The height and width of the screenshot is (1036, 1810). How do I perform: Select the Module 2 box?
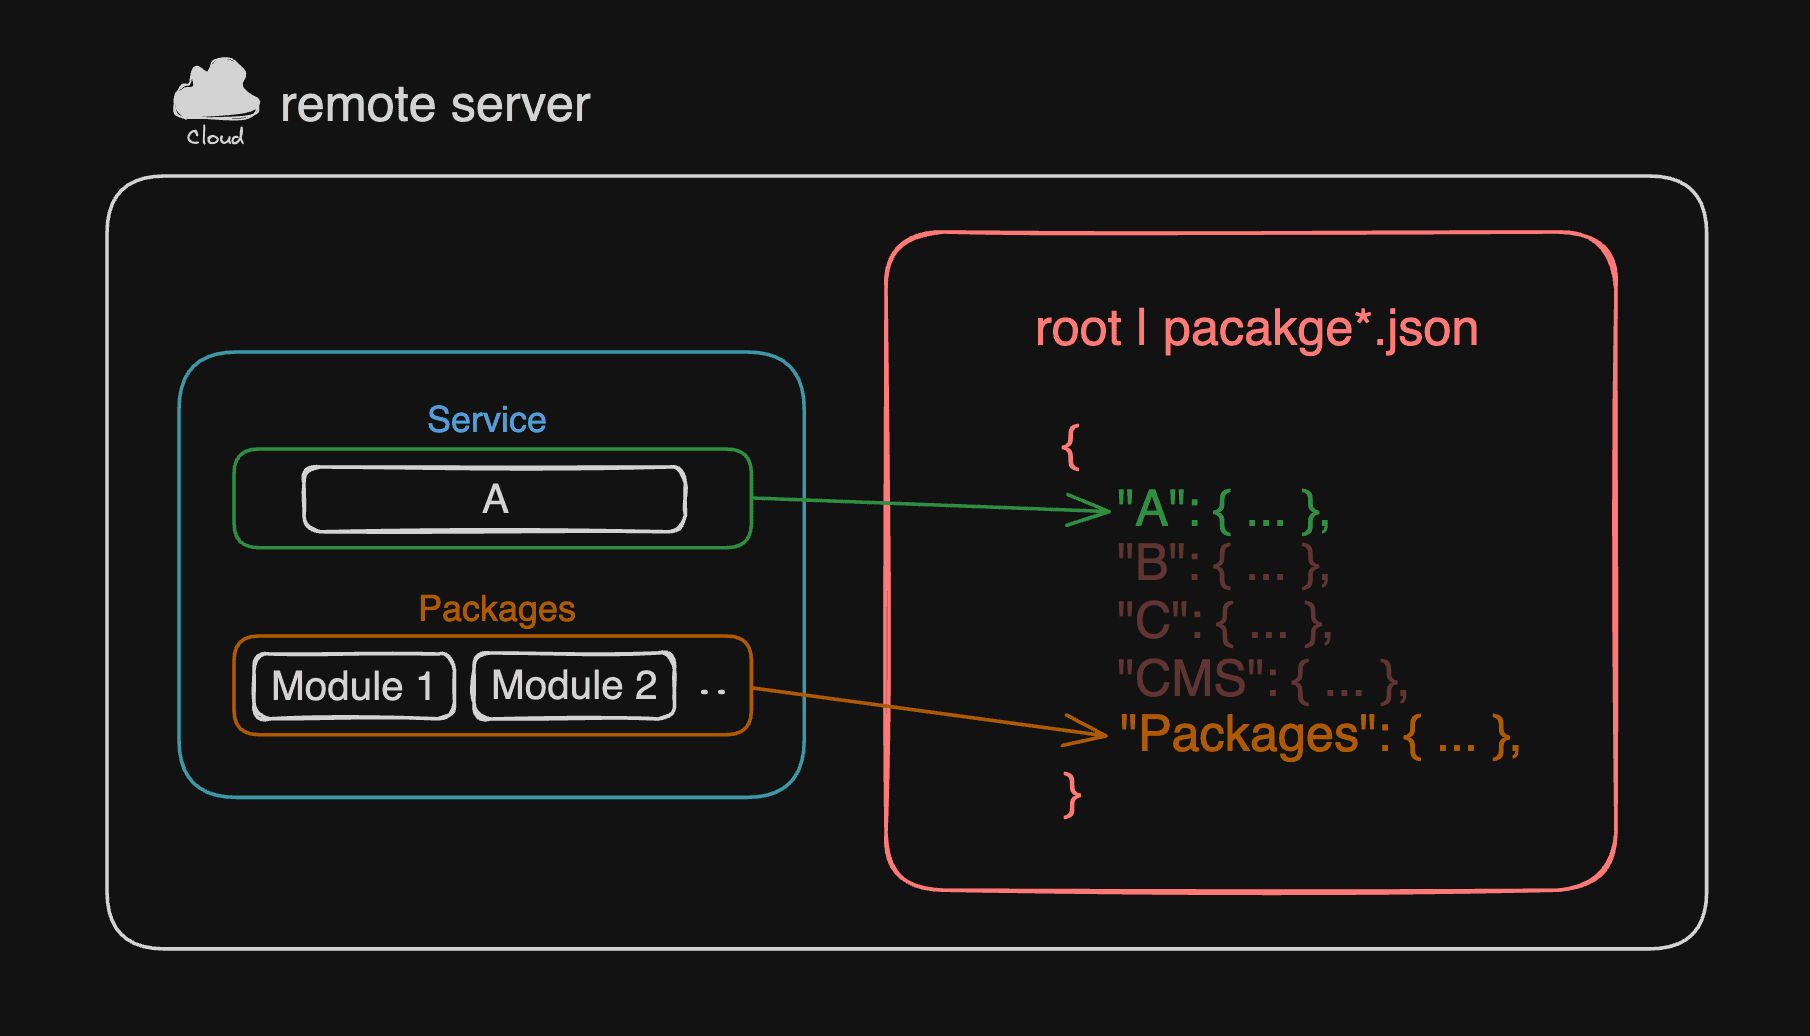(x=574, y=686)
